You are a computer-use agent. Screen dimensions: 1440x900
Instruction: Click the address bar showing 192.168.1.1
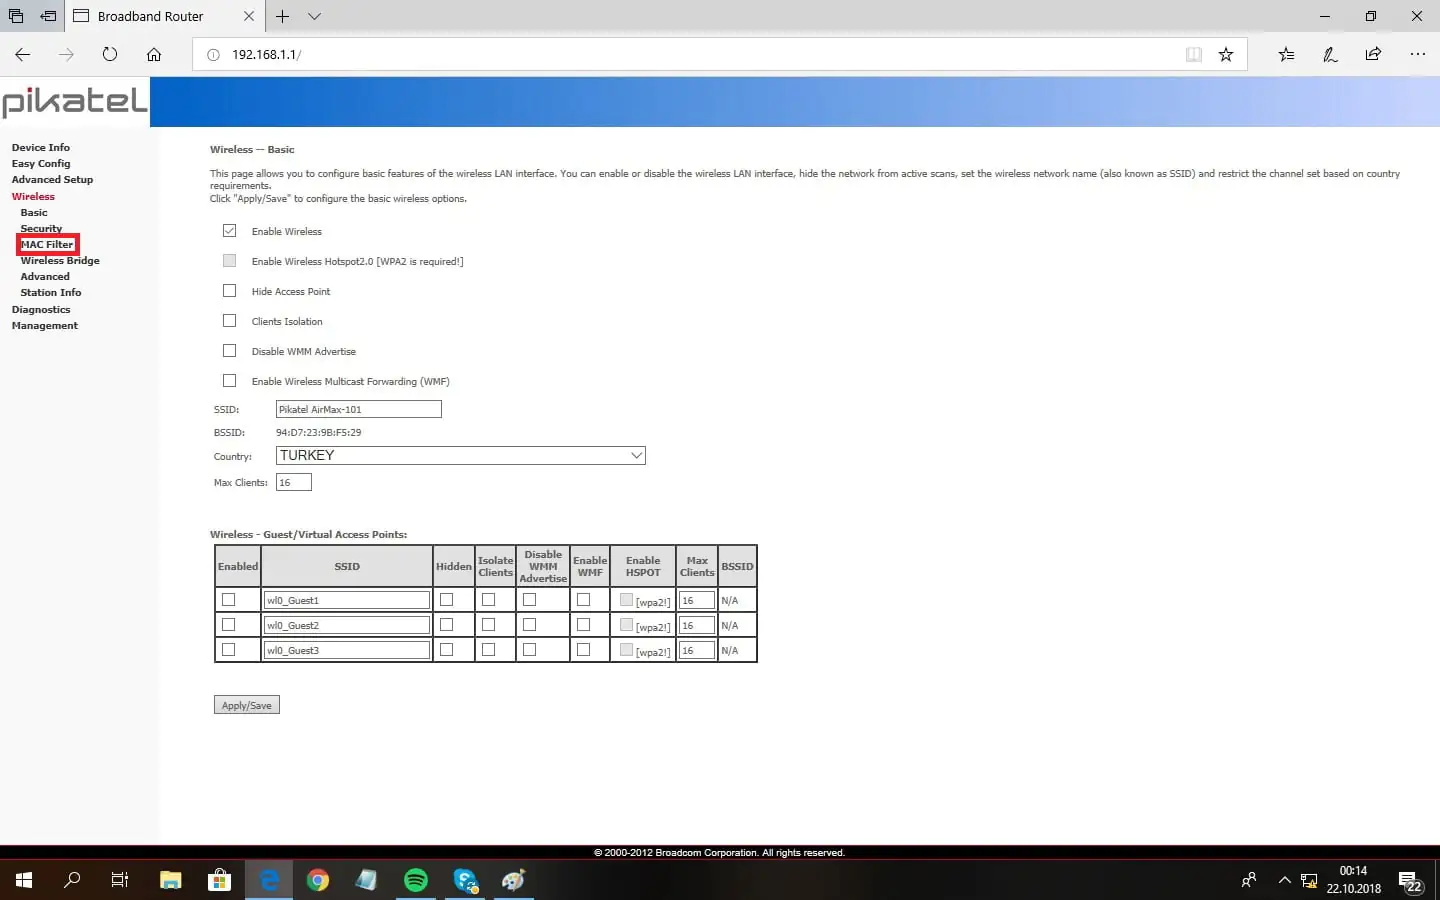[690, 55]
